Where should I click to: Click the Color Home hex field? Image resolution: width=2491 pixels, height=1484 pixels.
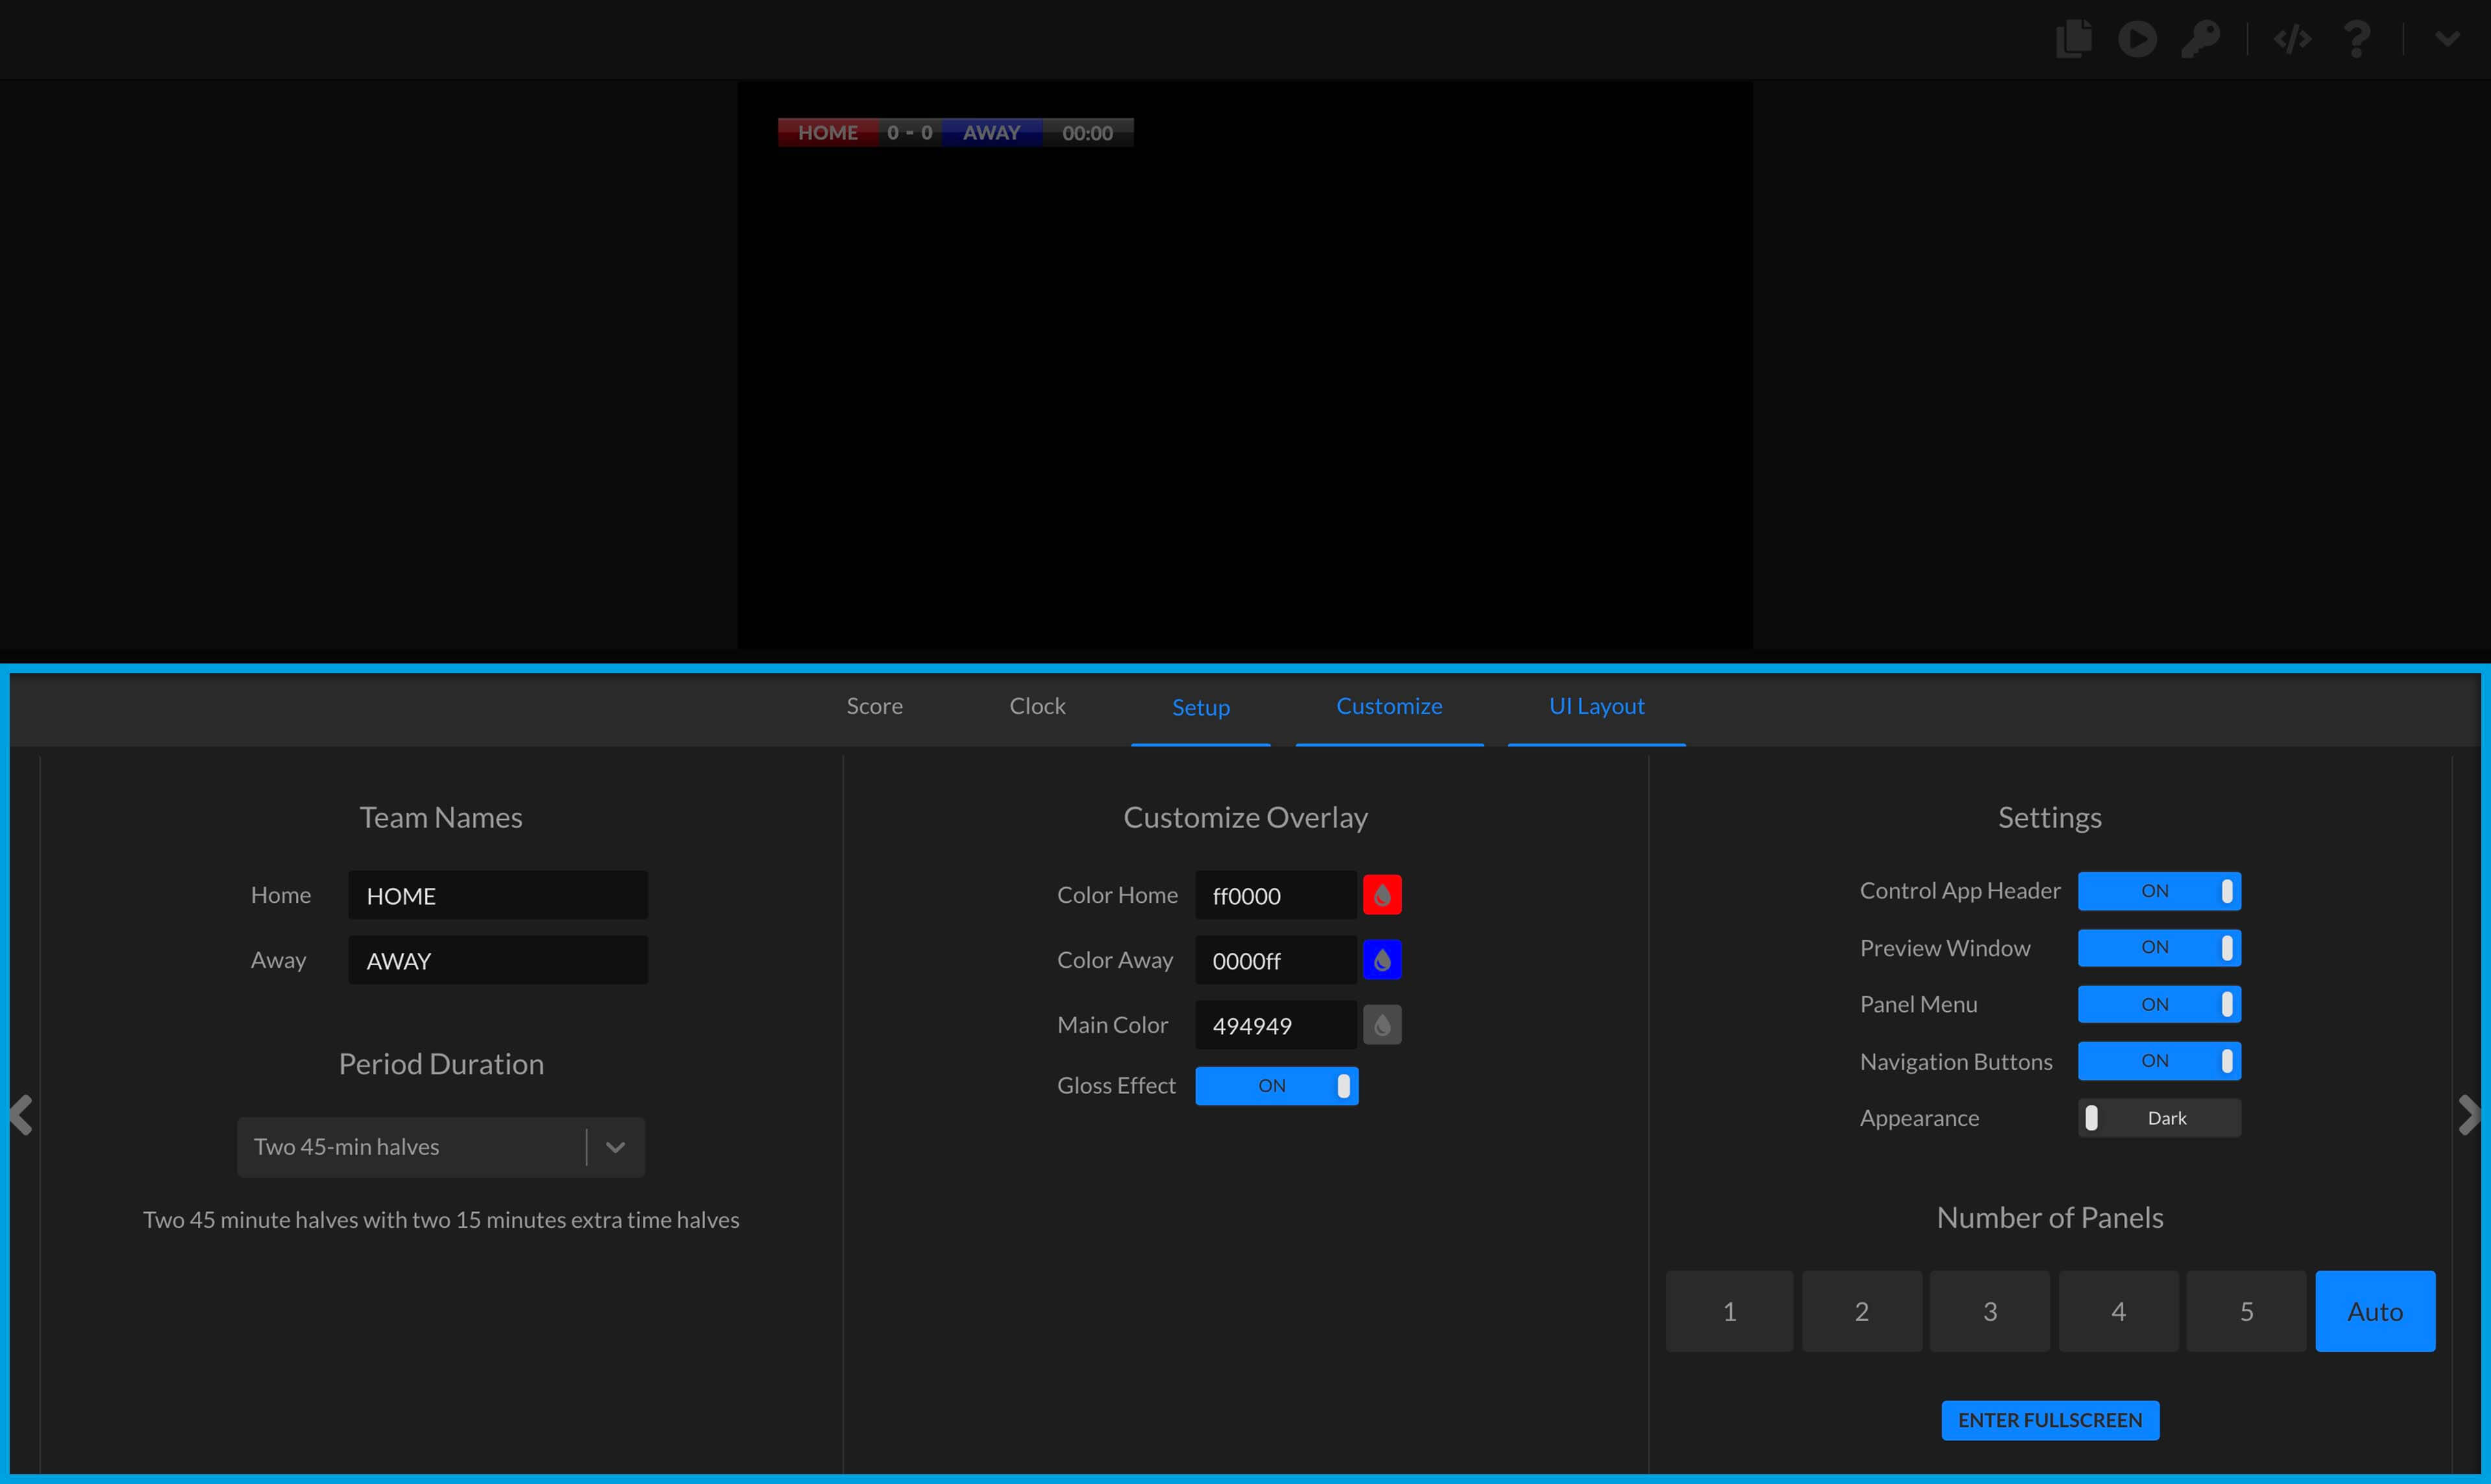point(1276,895)
